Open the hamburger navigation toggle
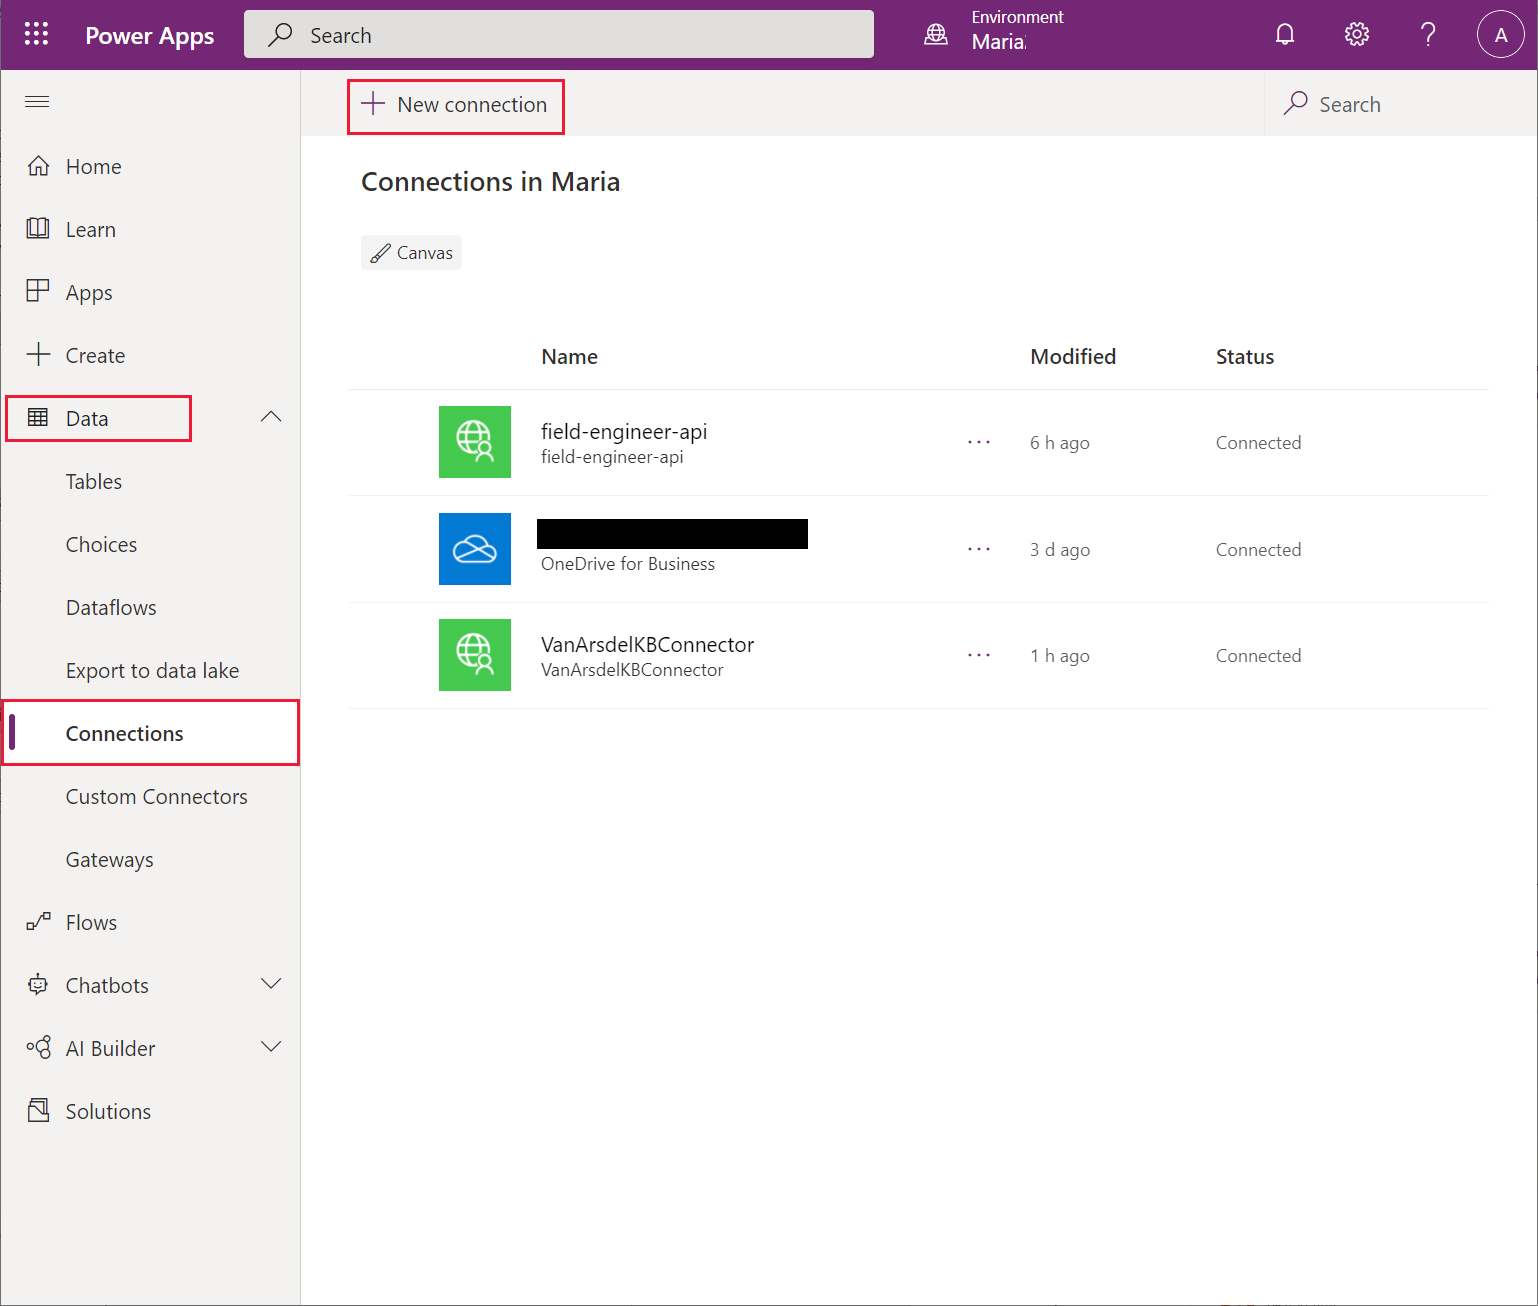 click(x=36, y=101)
